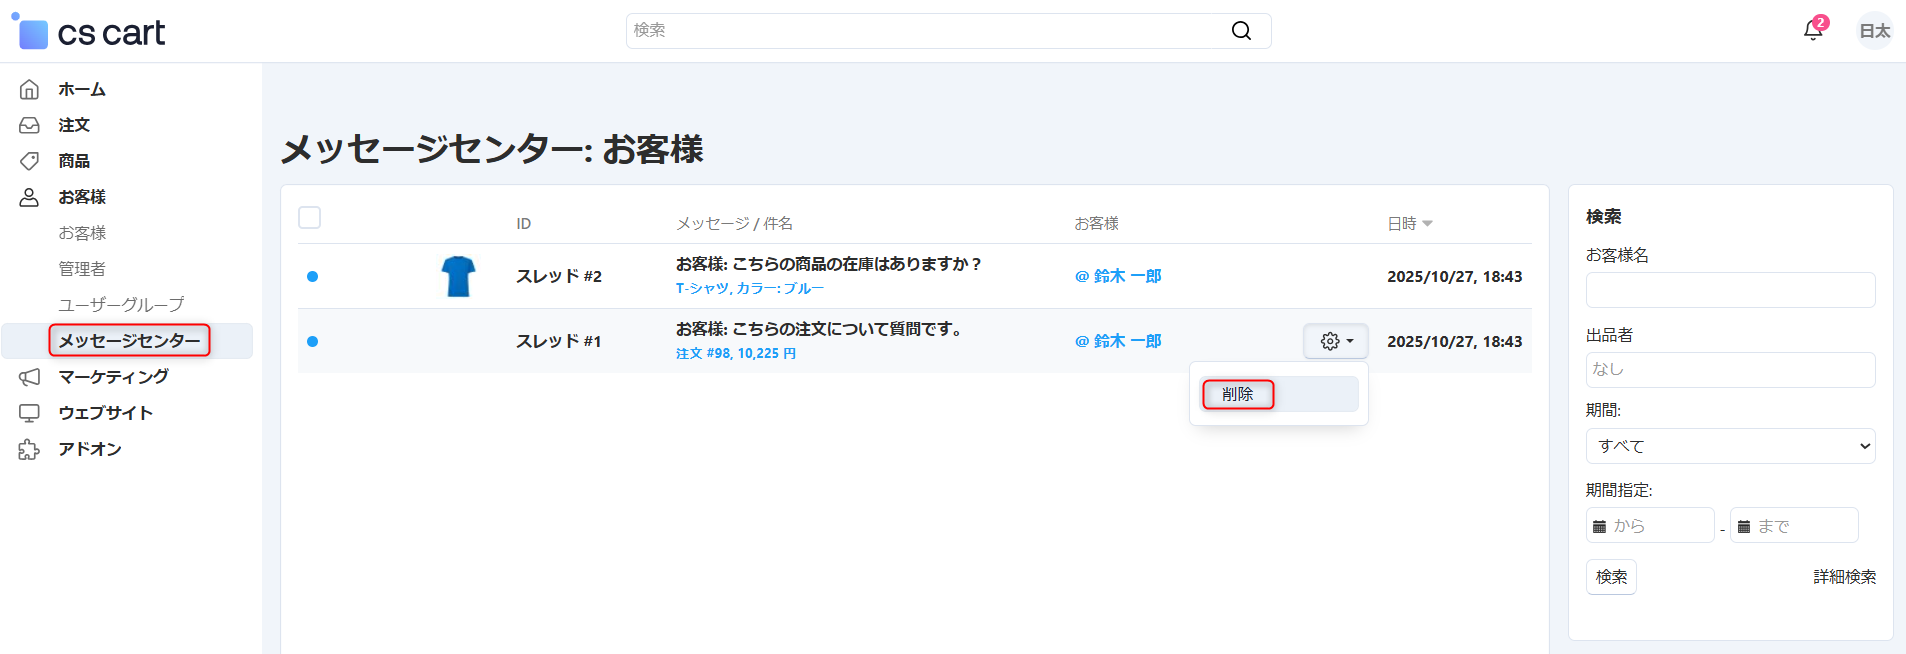
Task: Sort by the 日時 column header arrow
Action: [x=1427, y=224]
